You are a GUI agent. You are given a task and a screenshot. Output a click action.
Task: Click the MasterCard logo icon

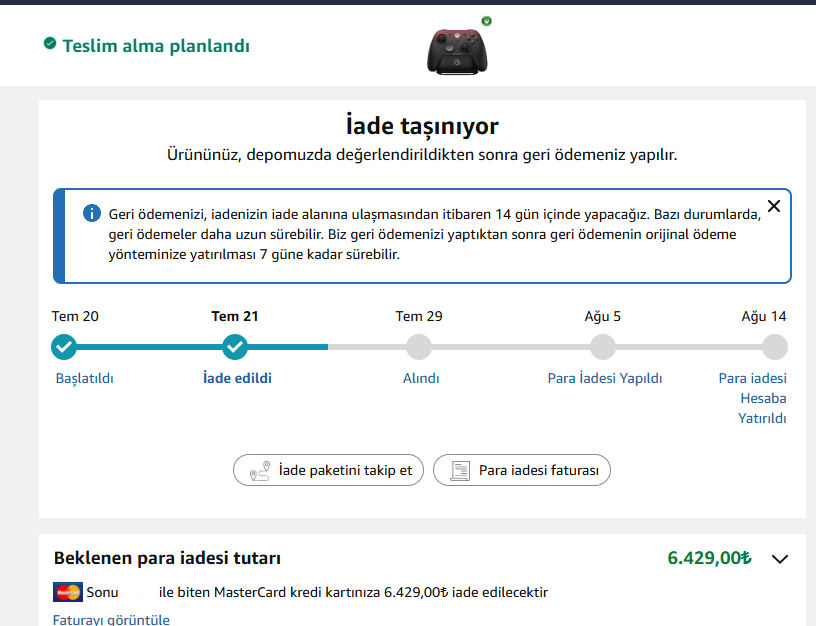click(x=68, y=592)
